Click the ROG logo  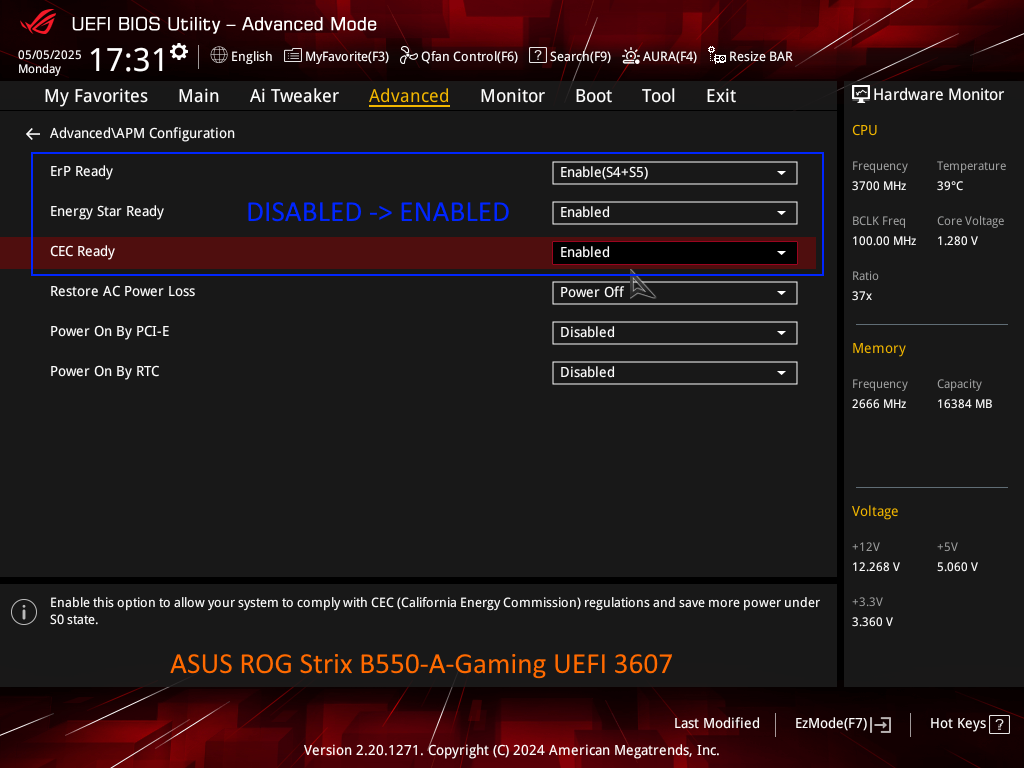pyautogui.click(x=38, y=23)
